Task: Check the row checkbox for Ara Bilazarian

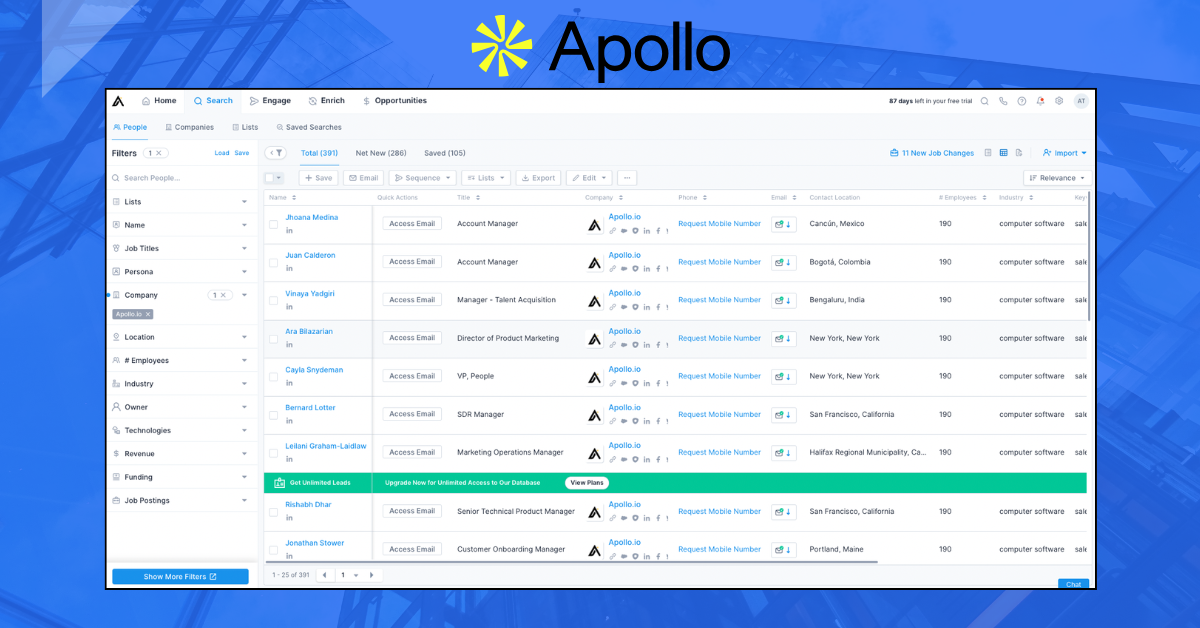Action: point(273,338)
